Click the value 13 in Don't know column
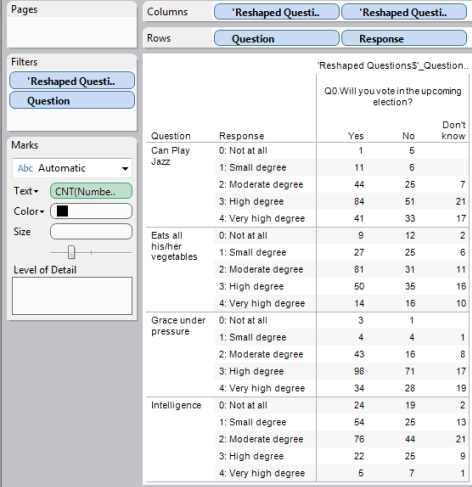Screen dimensions: 472x487 461,422
